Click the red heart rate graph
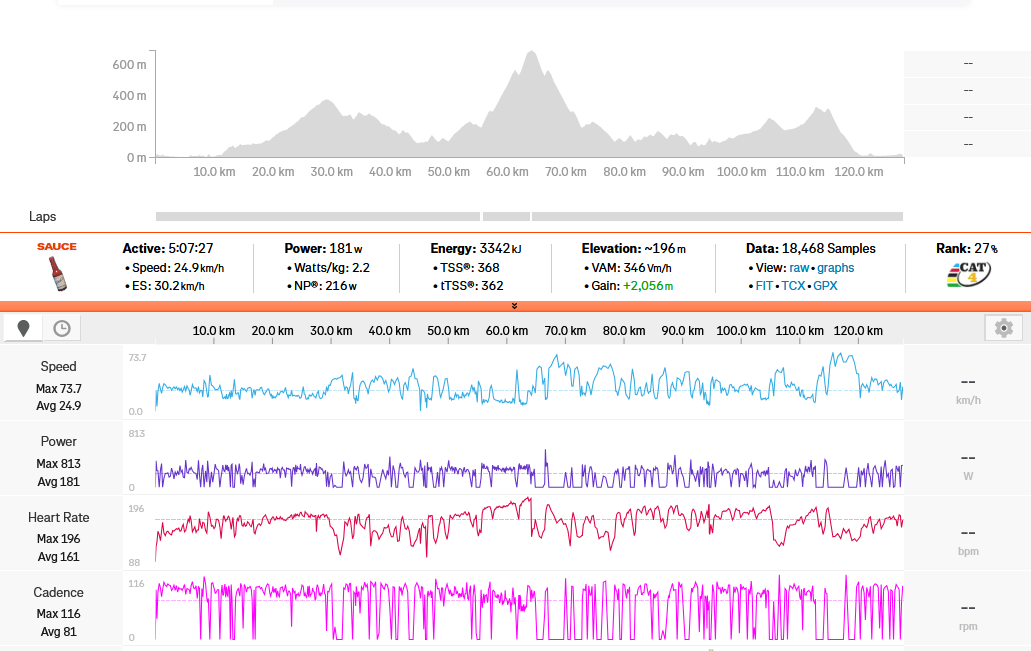Screen dimensions: 1031x651 click(529, 529)
